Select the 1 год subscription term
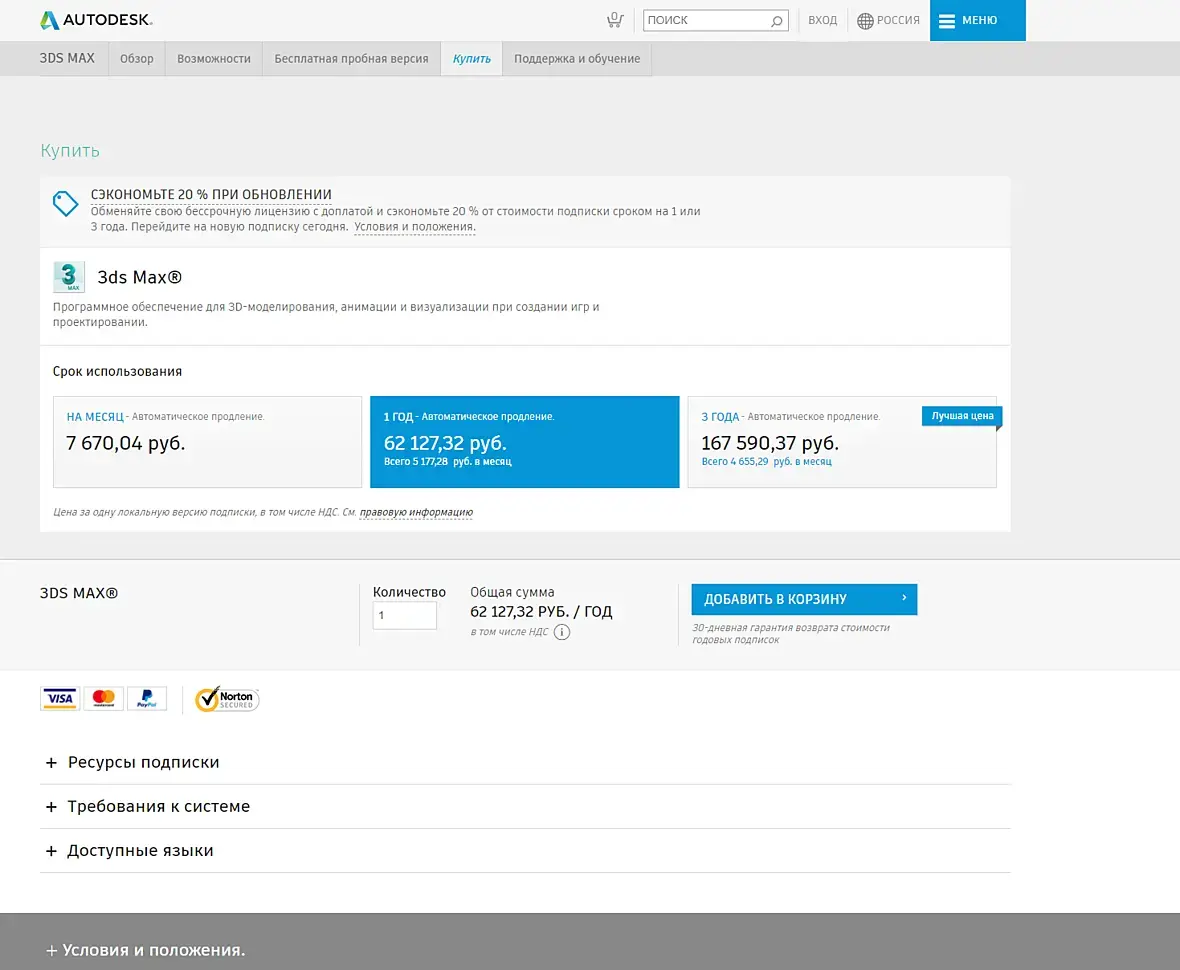 [x=525, y=442]
